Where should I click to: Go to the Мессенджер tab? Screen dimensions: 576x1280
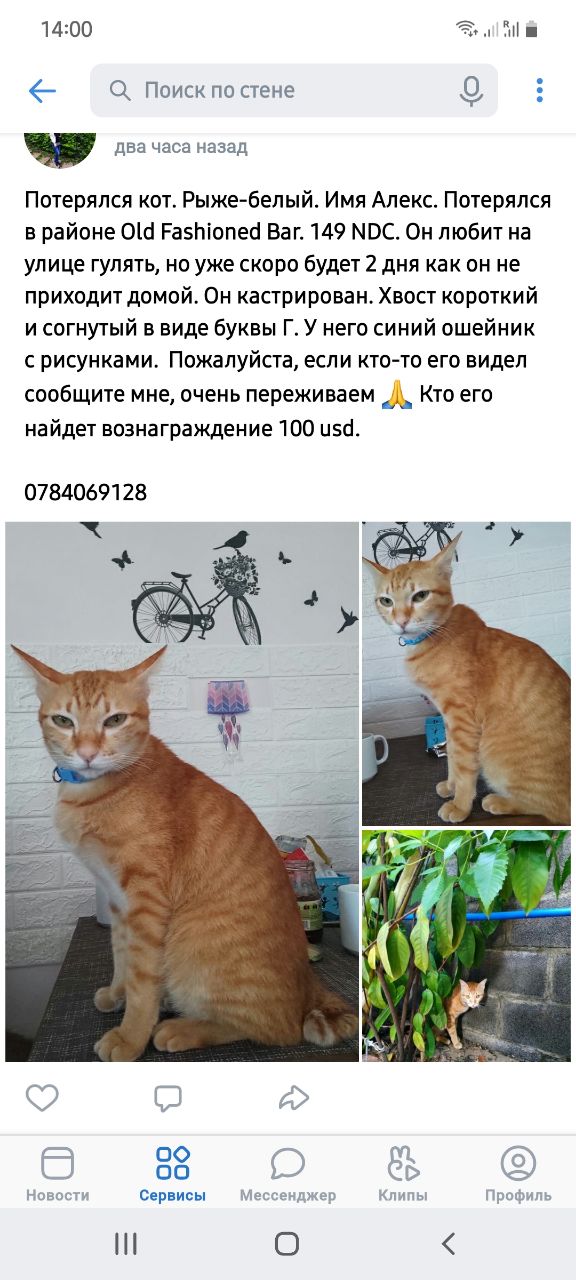pos(288,1174)
